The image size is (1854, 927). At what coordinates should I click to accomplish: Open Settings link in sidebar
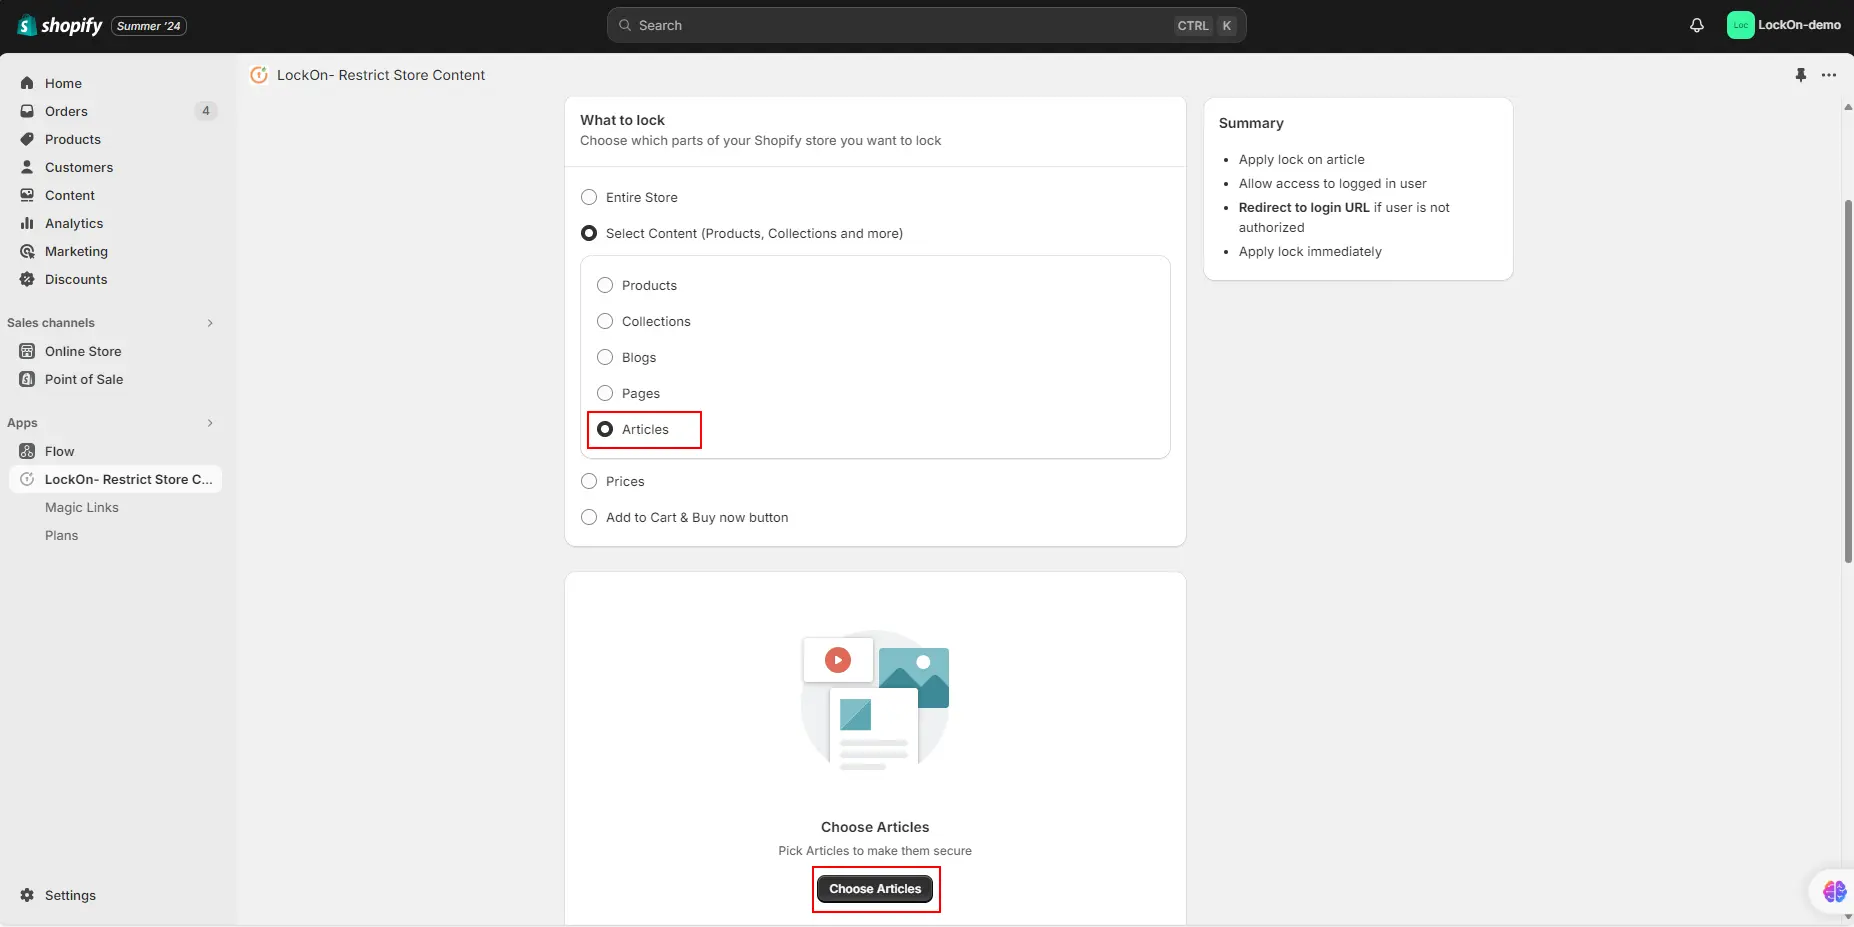(70, 895)
